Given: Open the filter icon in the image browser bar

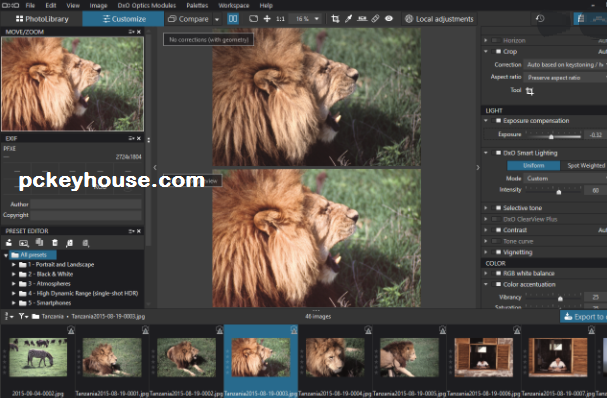Looking at the screenshot, I should (23, 316).
